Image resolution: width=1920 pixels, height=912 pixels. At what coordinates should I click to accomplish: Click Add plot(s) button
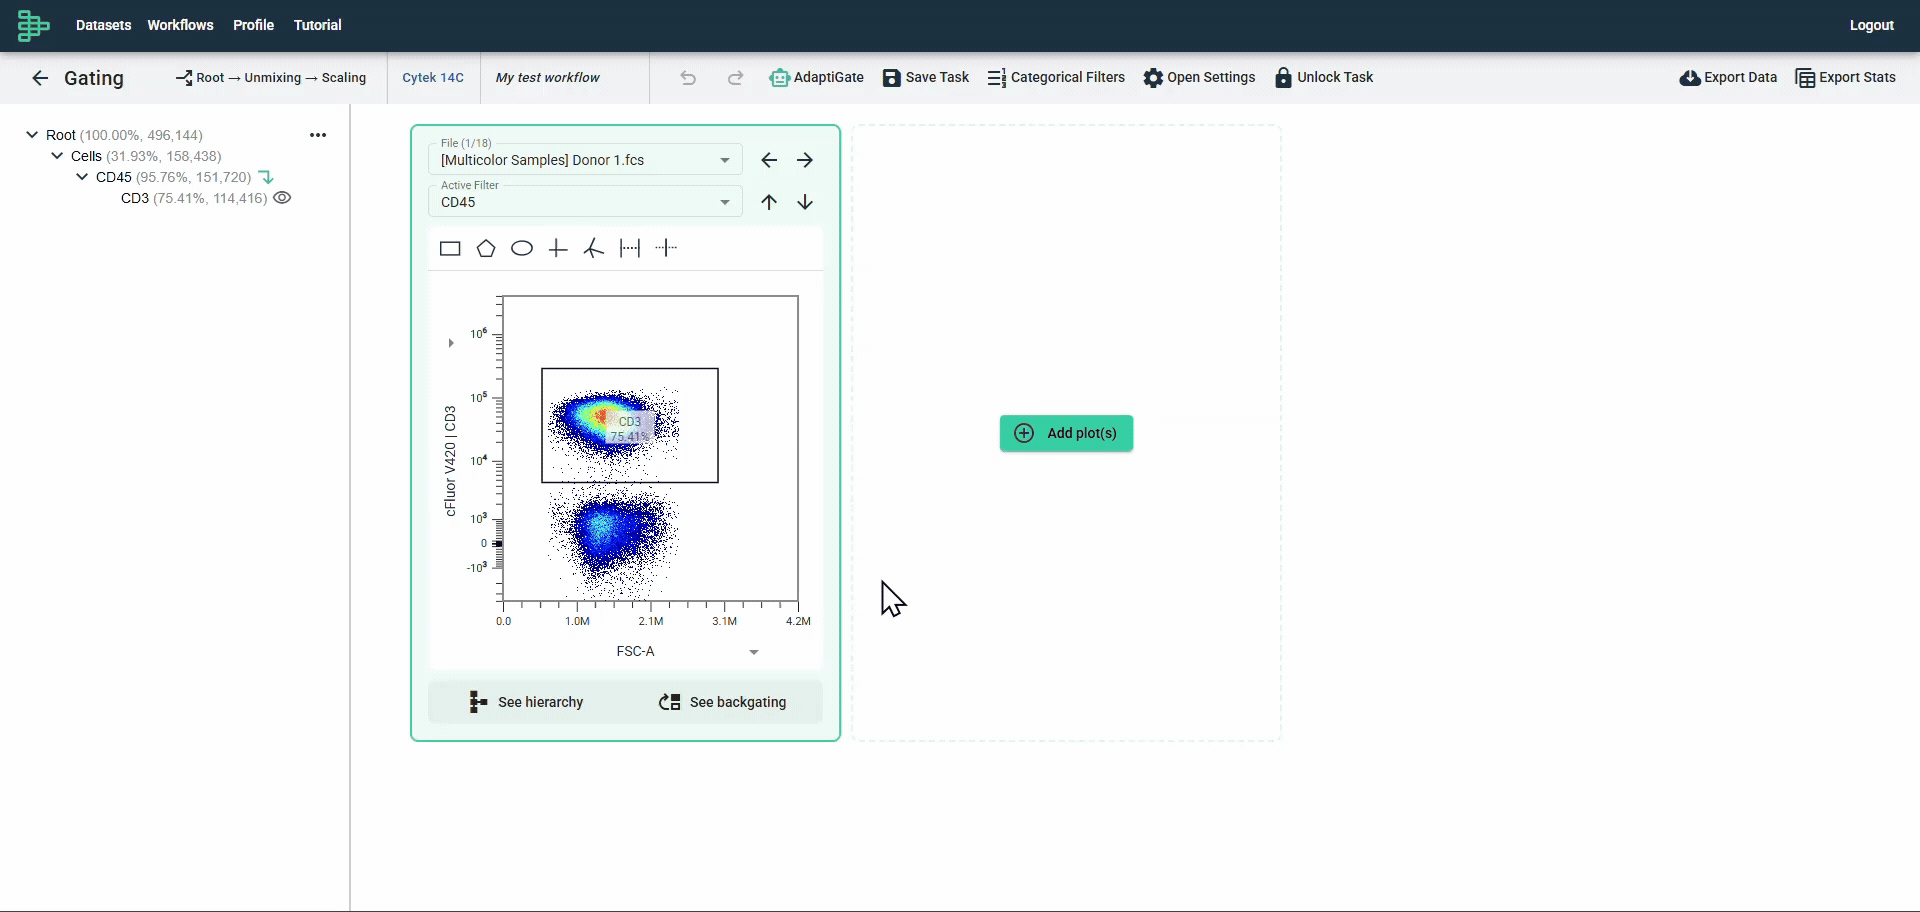click(1066, 433)
